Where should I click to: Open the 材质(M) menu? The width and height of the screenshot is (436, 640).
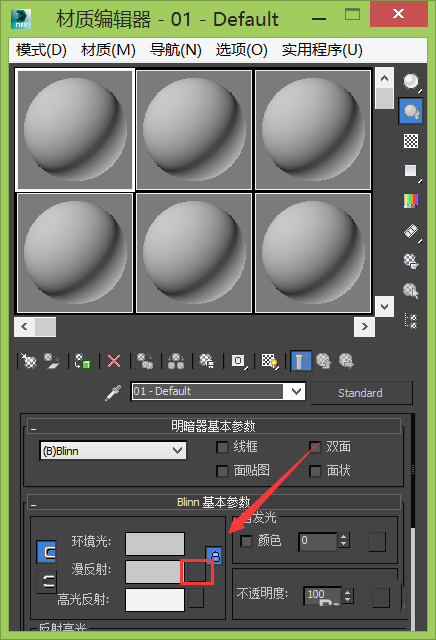[108, 50]
